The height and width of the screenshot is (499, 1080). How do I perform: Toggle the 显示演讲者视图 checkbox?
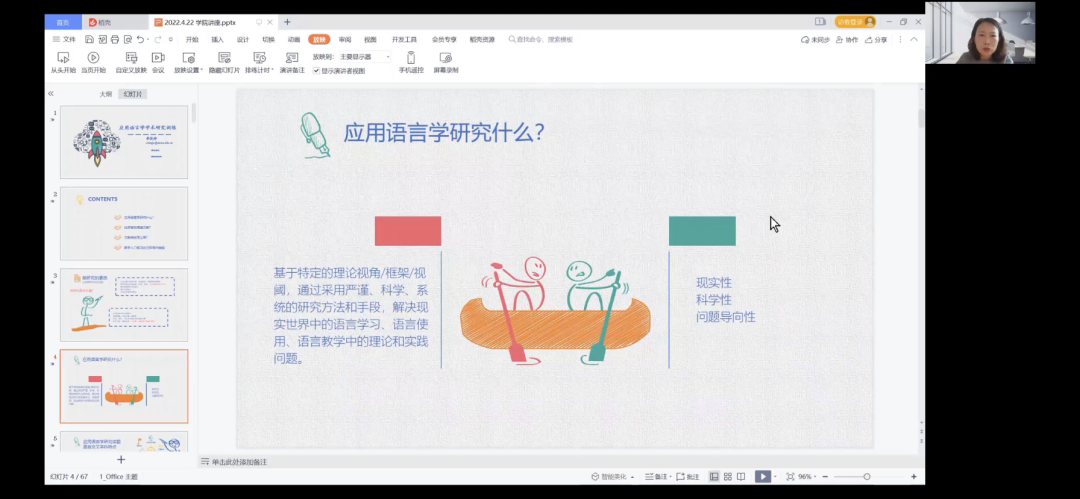tap(317, 71)
